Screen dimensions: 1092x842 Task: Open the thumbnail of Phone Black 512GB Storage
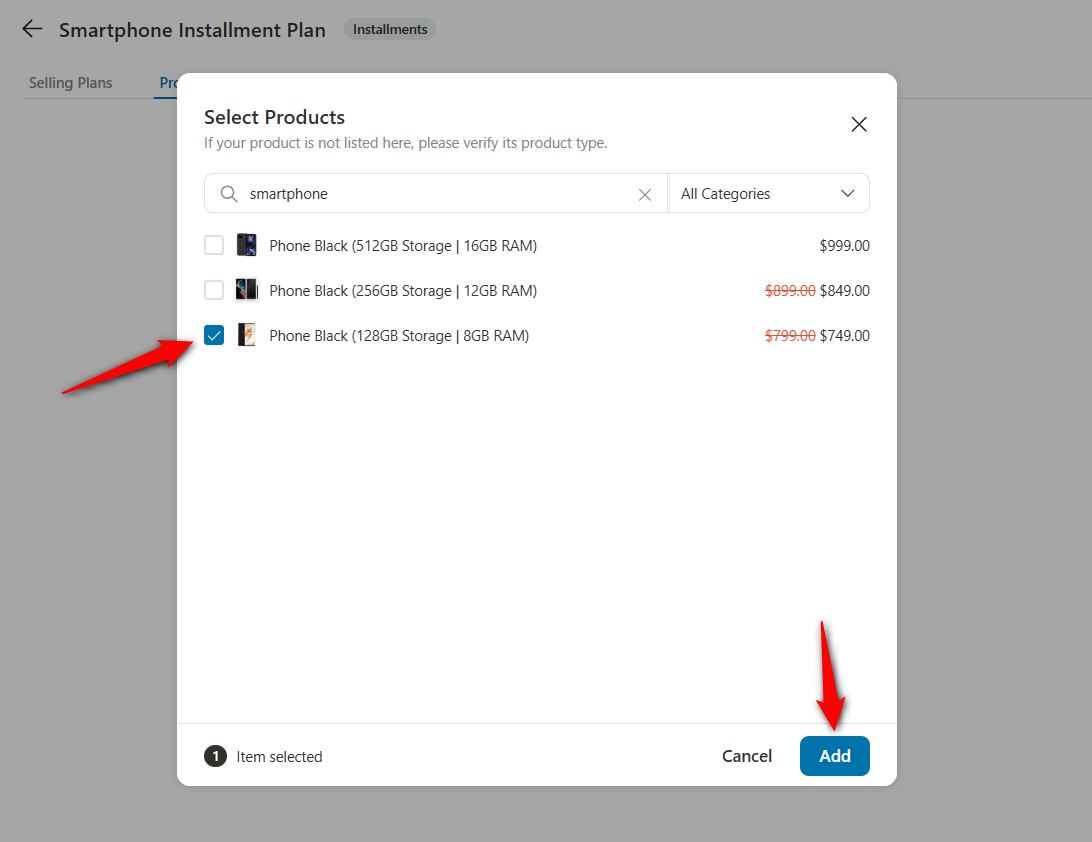pyautogui.click(x=246, y=245)
